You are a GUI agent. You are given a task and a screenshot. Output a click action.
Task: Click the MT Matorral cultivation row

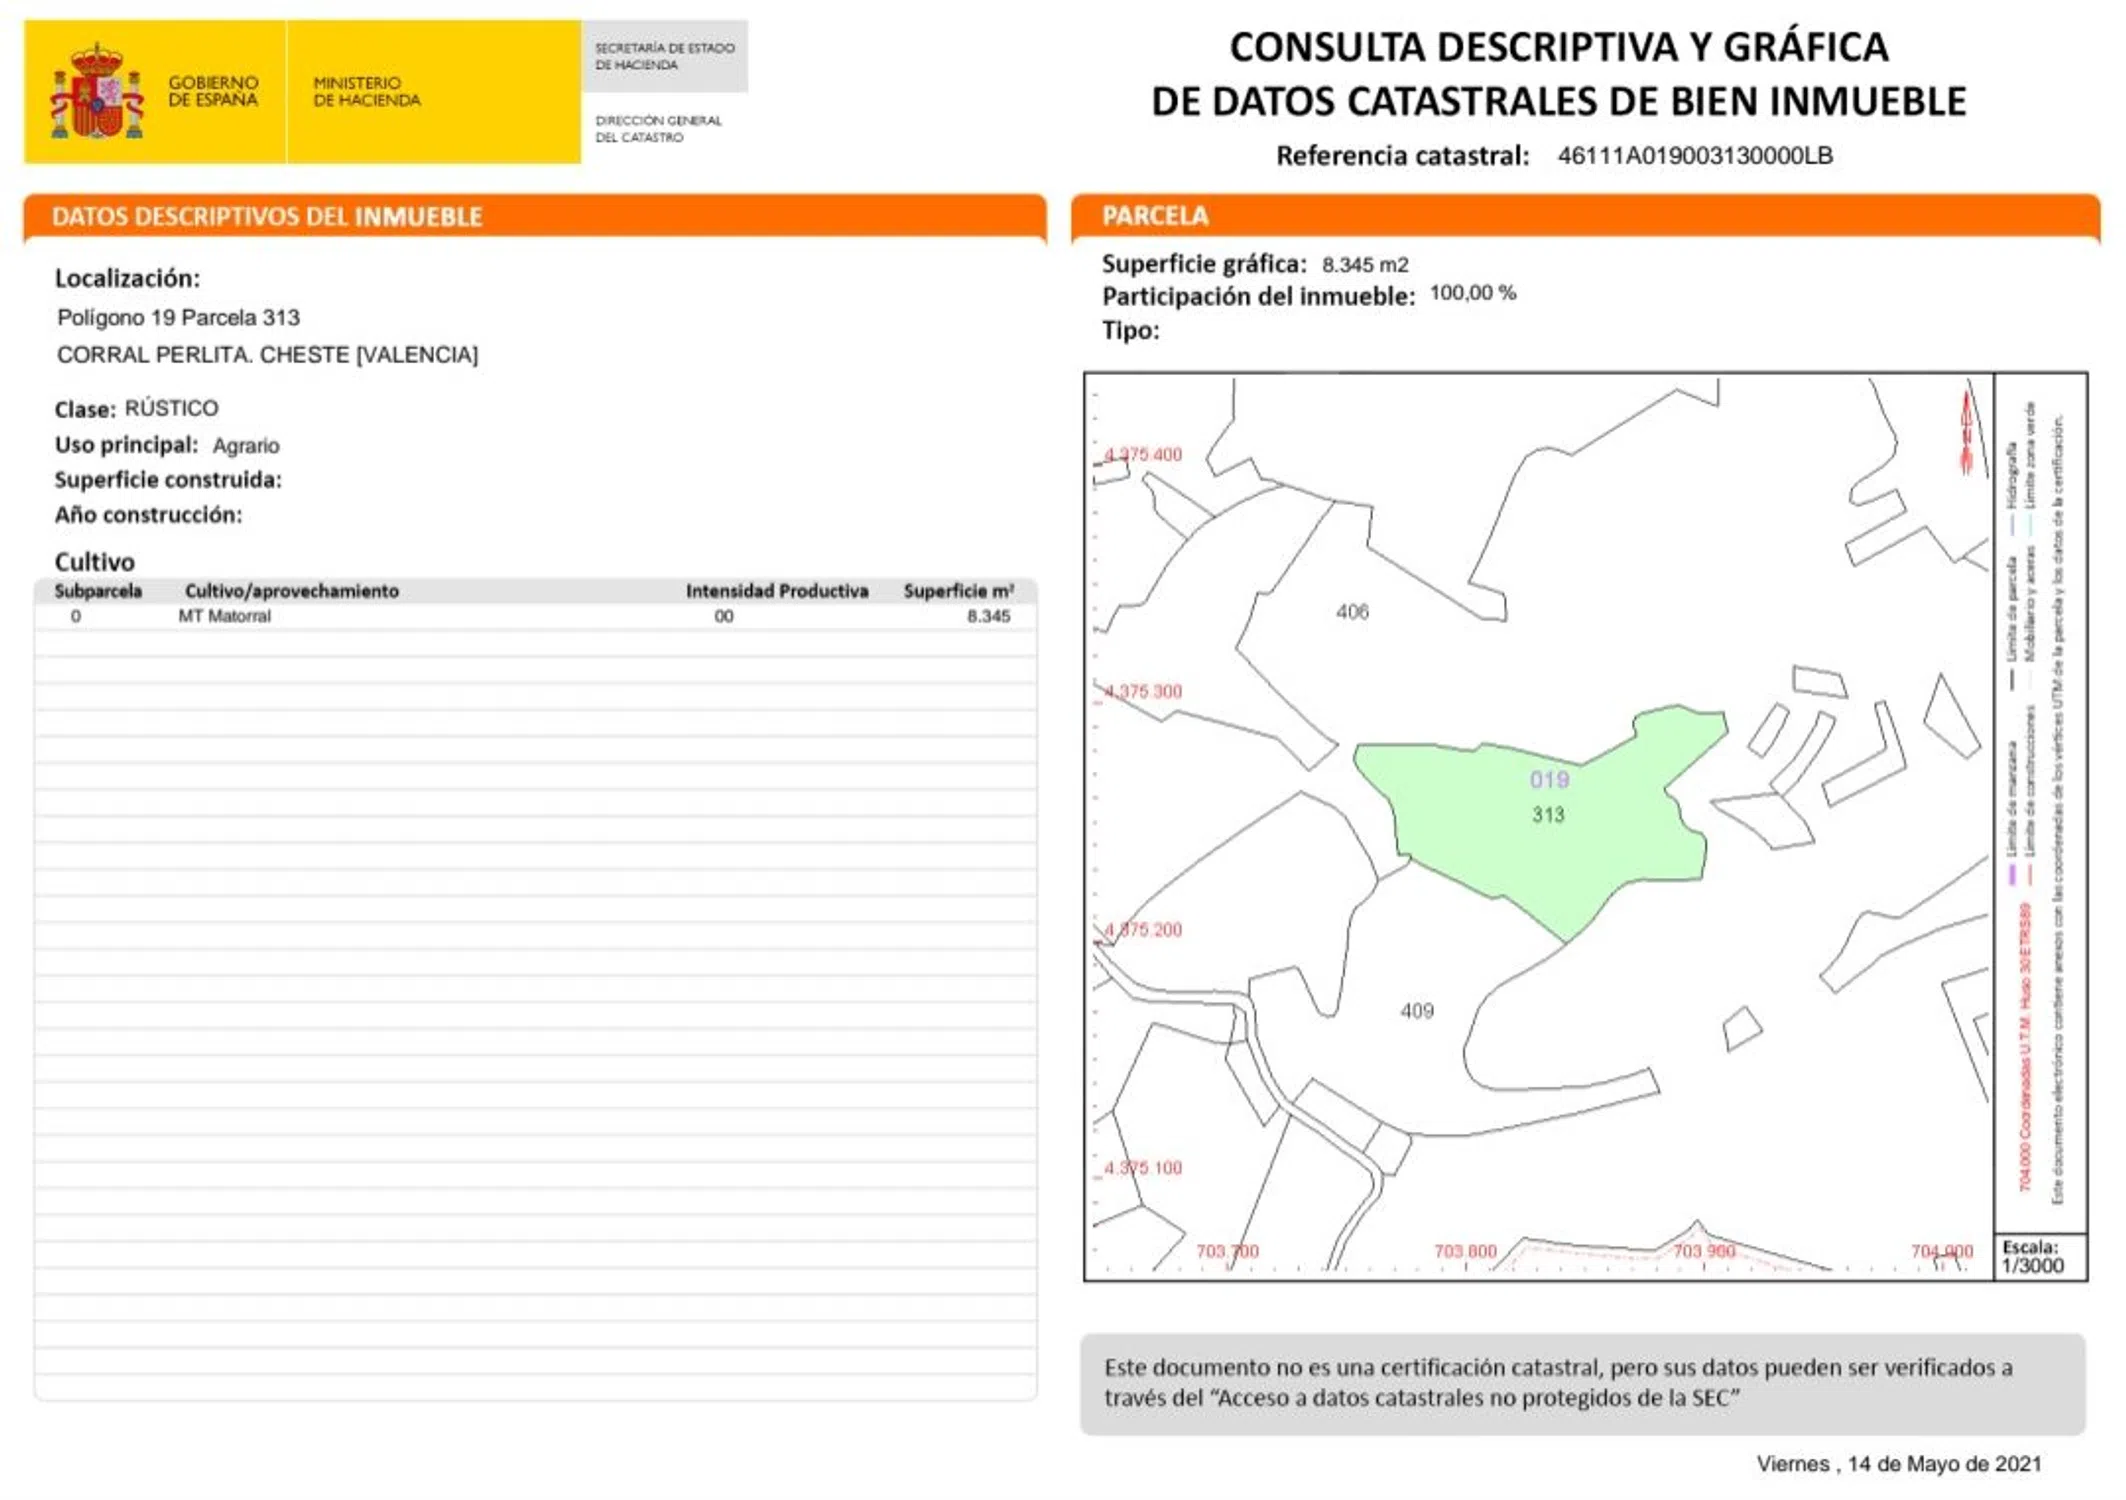(224, 616)
